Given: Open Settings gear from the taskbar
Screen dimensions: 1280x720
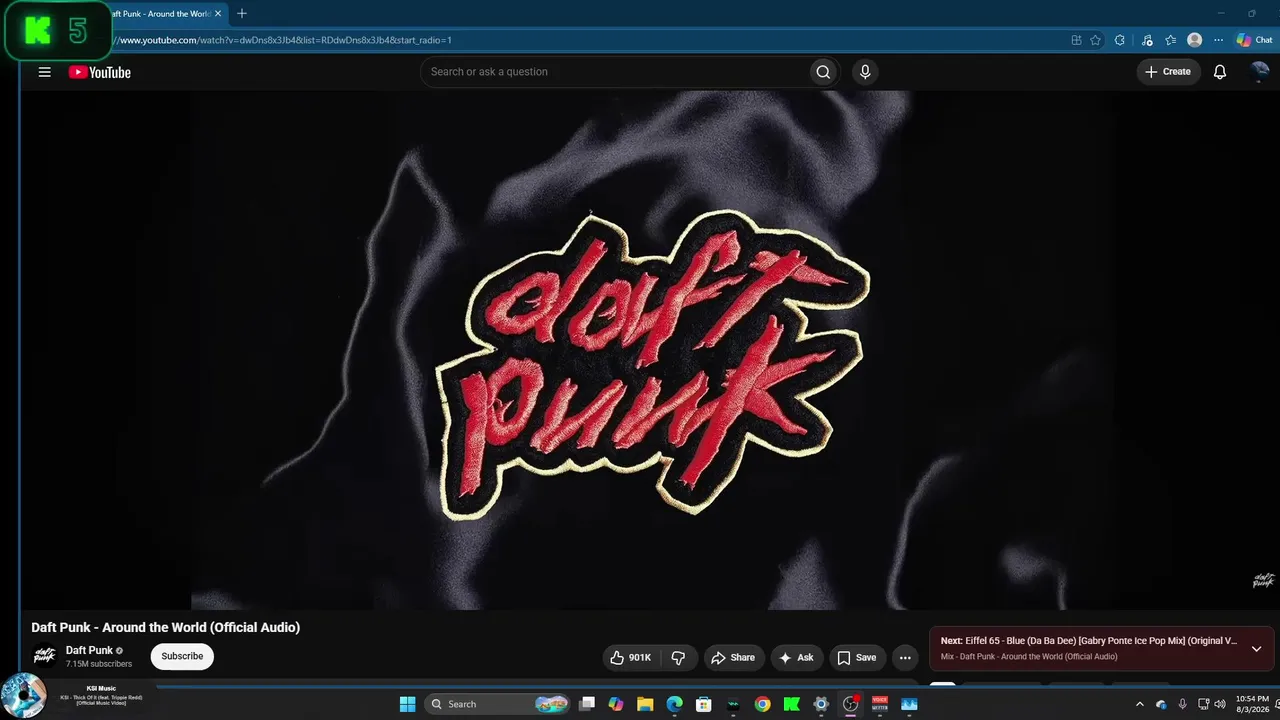Looking at the screenshot, I should pos(821,704).
